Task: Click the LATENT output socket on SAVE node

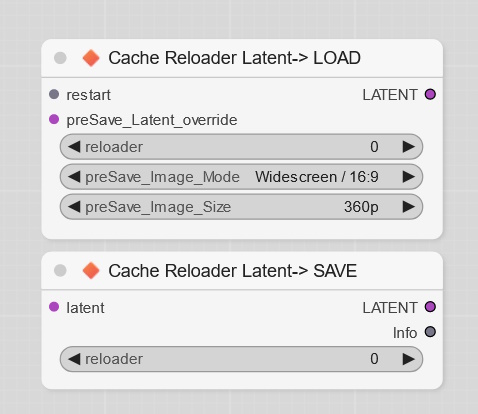Action: pyautogui.click(x=430, y=307)
